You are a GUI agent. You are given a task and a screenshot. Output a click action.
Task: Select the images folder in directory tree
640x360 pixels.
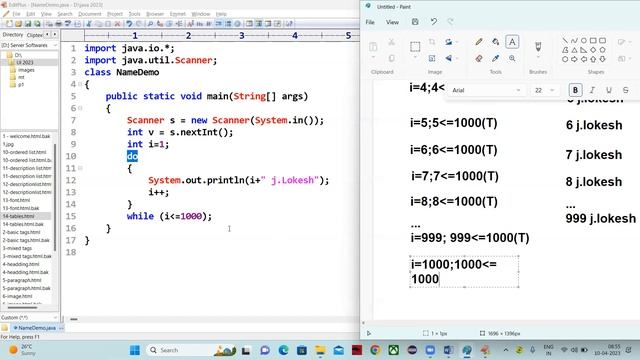point(26,70)
